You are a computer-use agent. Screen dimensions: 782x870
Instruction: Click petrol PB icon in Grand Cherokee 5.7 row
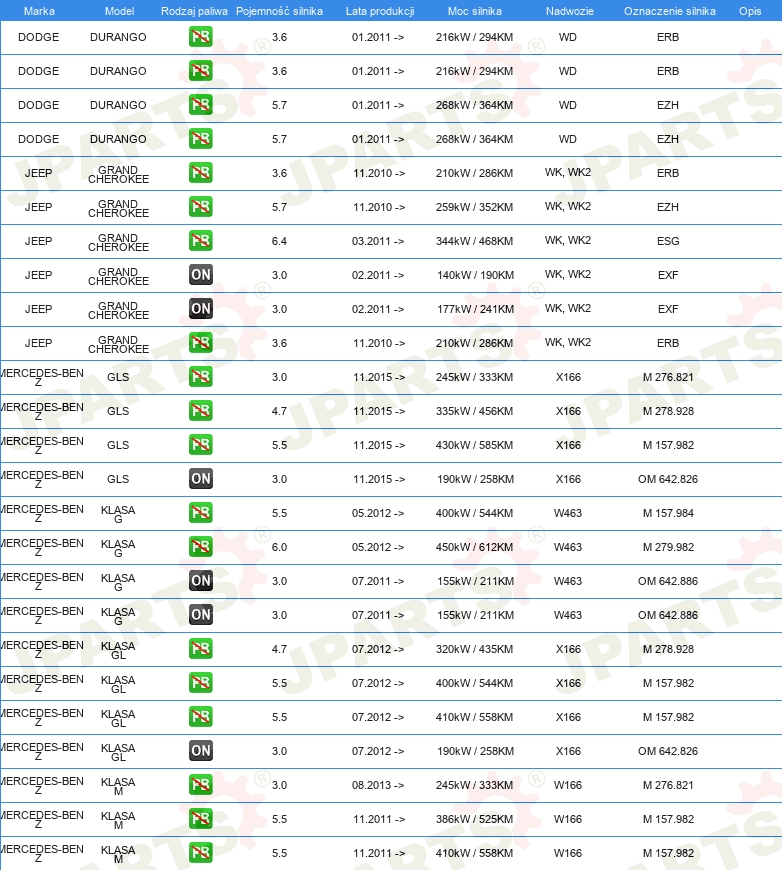click(x=200, y=207)
